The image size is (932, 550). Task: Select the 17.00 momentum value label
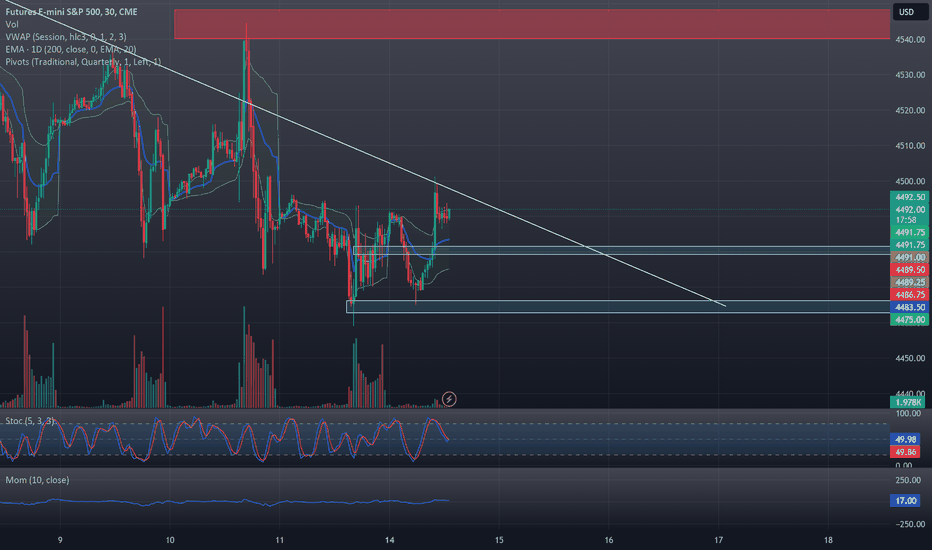[905, 501]
